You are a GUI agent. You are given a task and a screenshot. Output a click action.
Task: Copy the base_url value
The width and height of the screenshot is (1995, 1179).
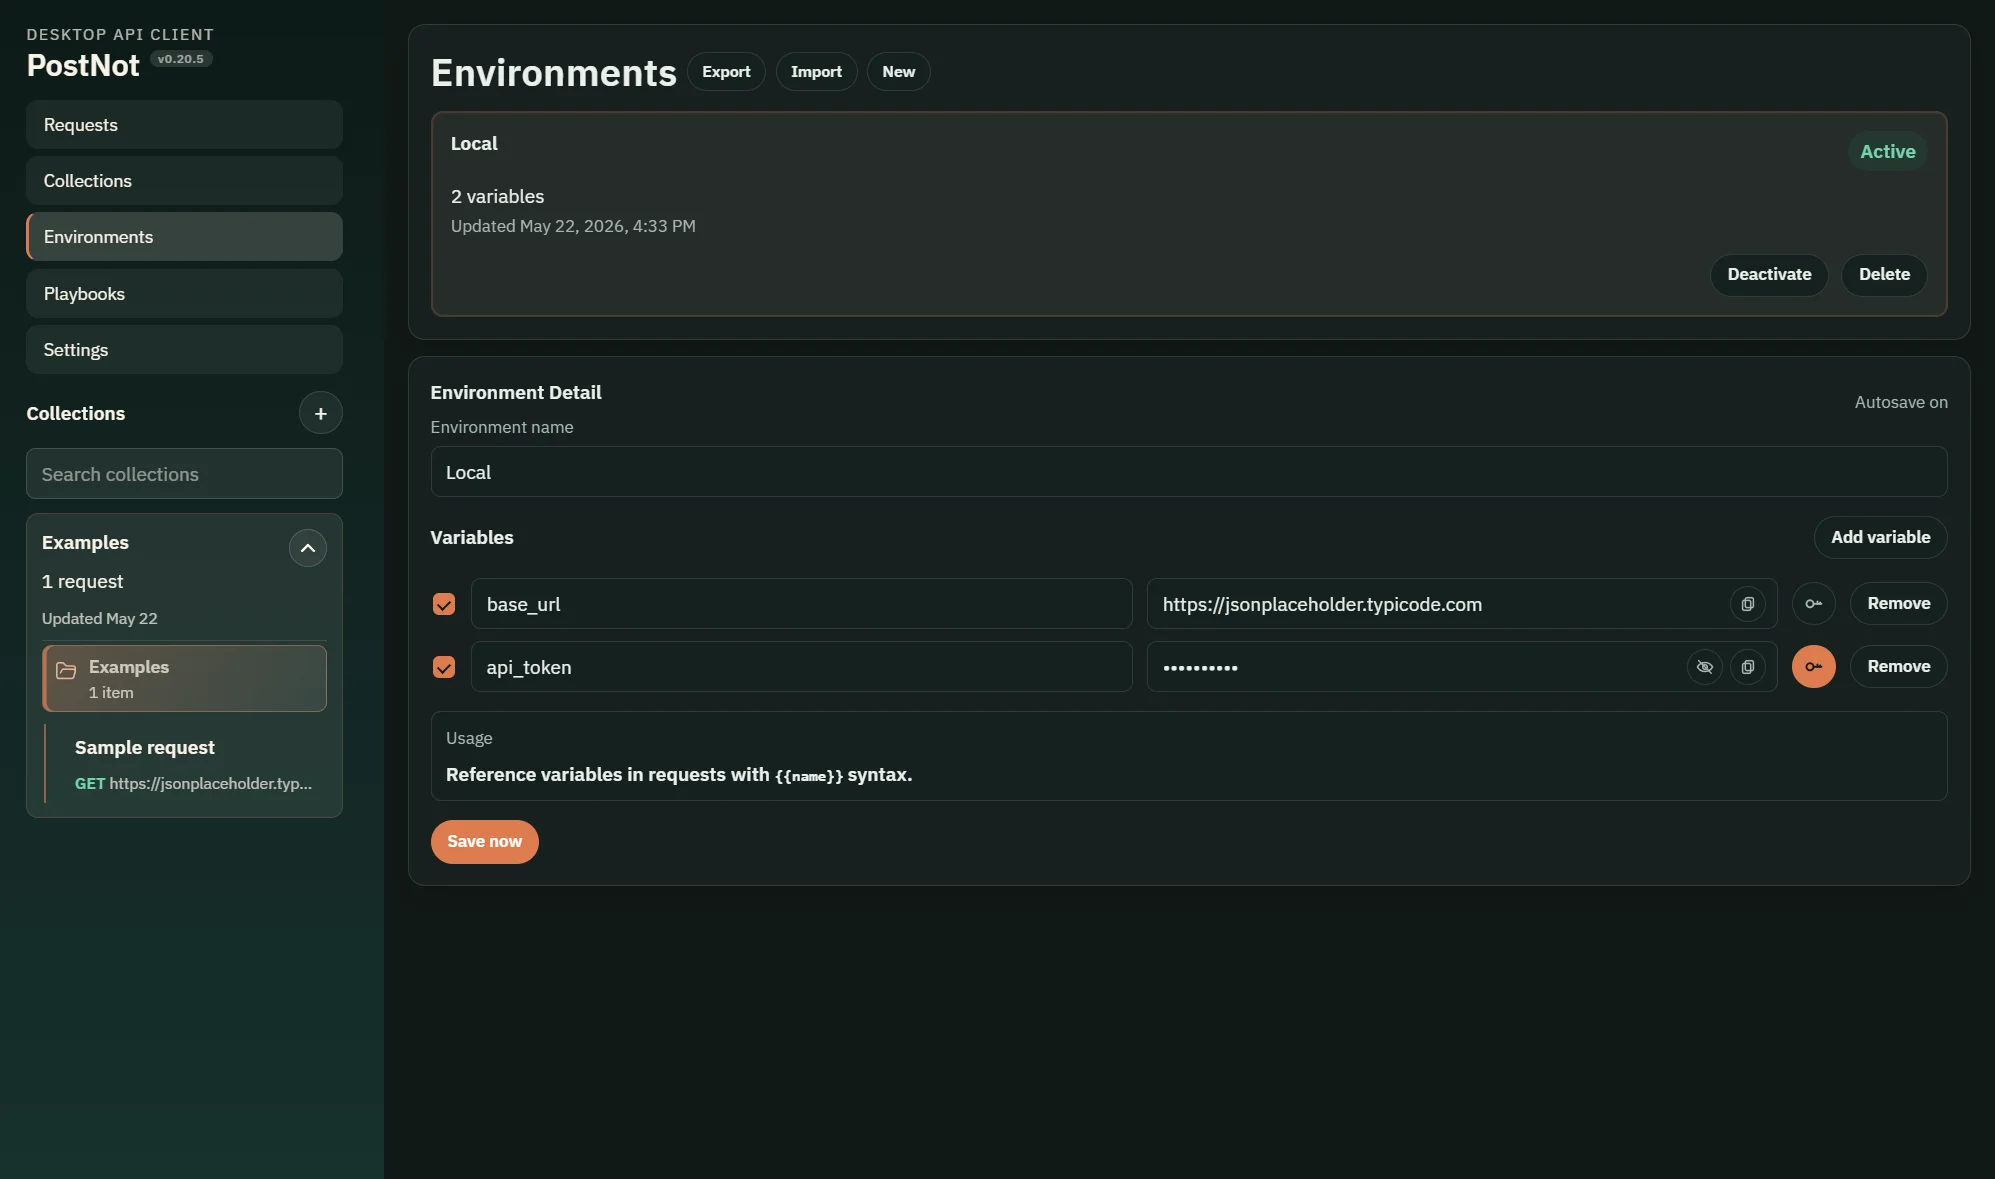tap(1747, 604)
